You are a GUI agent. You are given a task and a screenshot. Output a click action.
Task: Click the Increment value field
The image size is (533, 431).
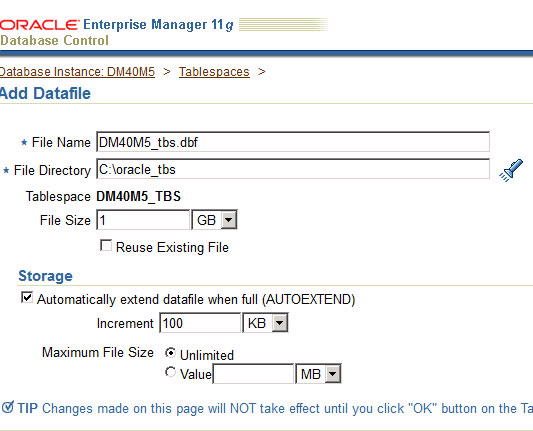coord(200,323)
